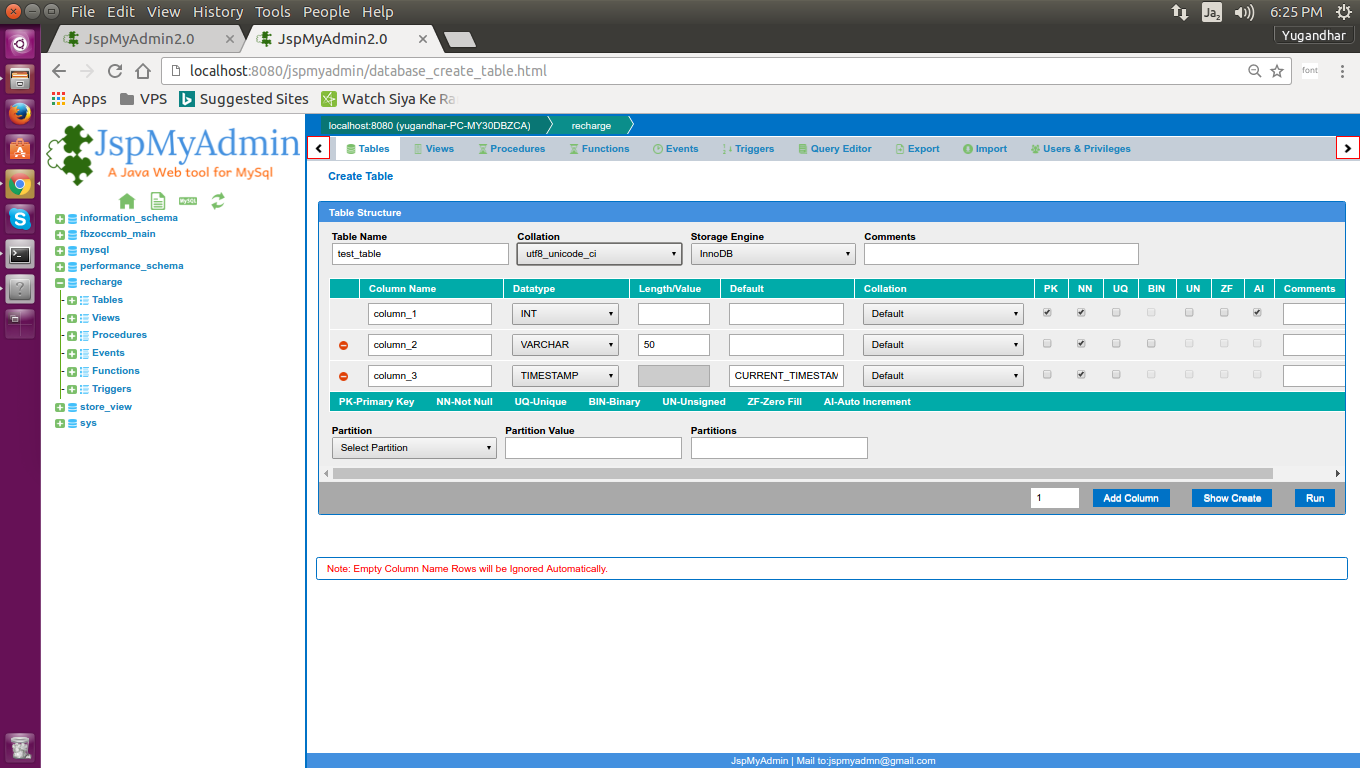Refresh the database tree using the sync icon
The width and height of the screenshot is (1360, 768).
216,201
